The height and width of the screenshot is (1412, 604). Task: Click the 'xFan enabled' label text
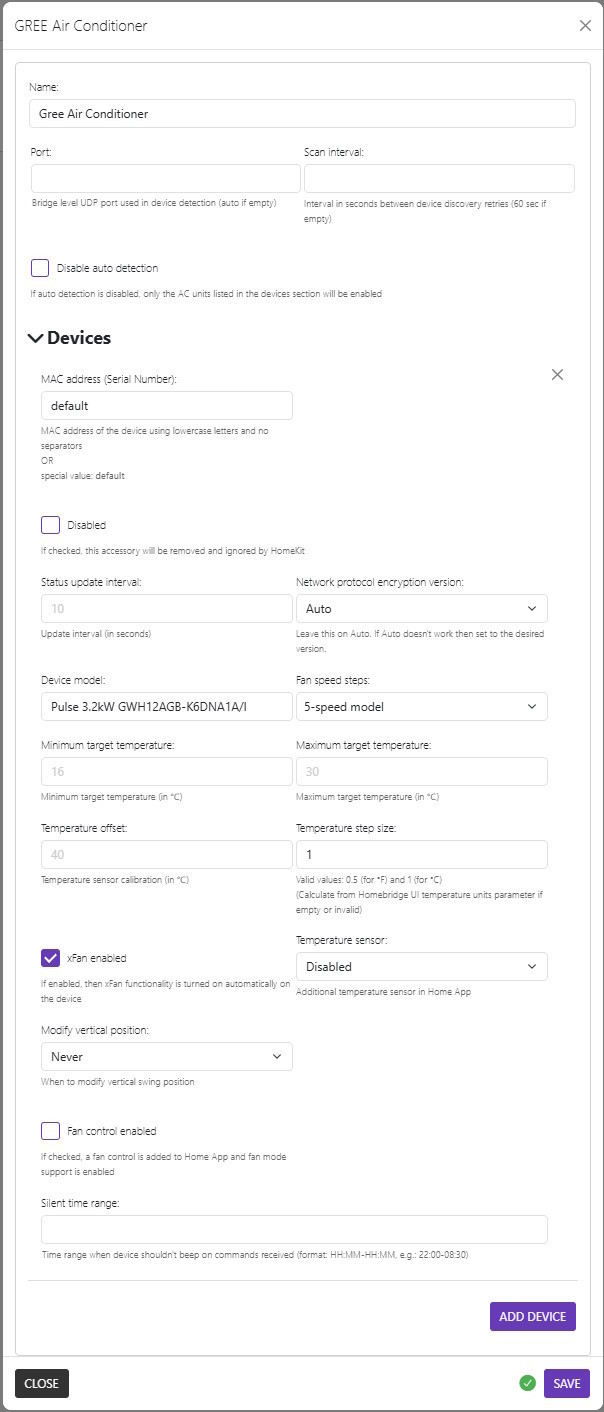point(97,958)
